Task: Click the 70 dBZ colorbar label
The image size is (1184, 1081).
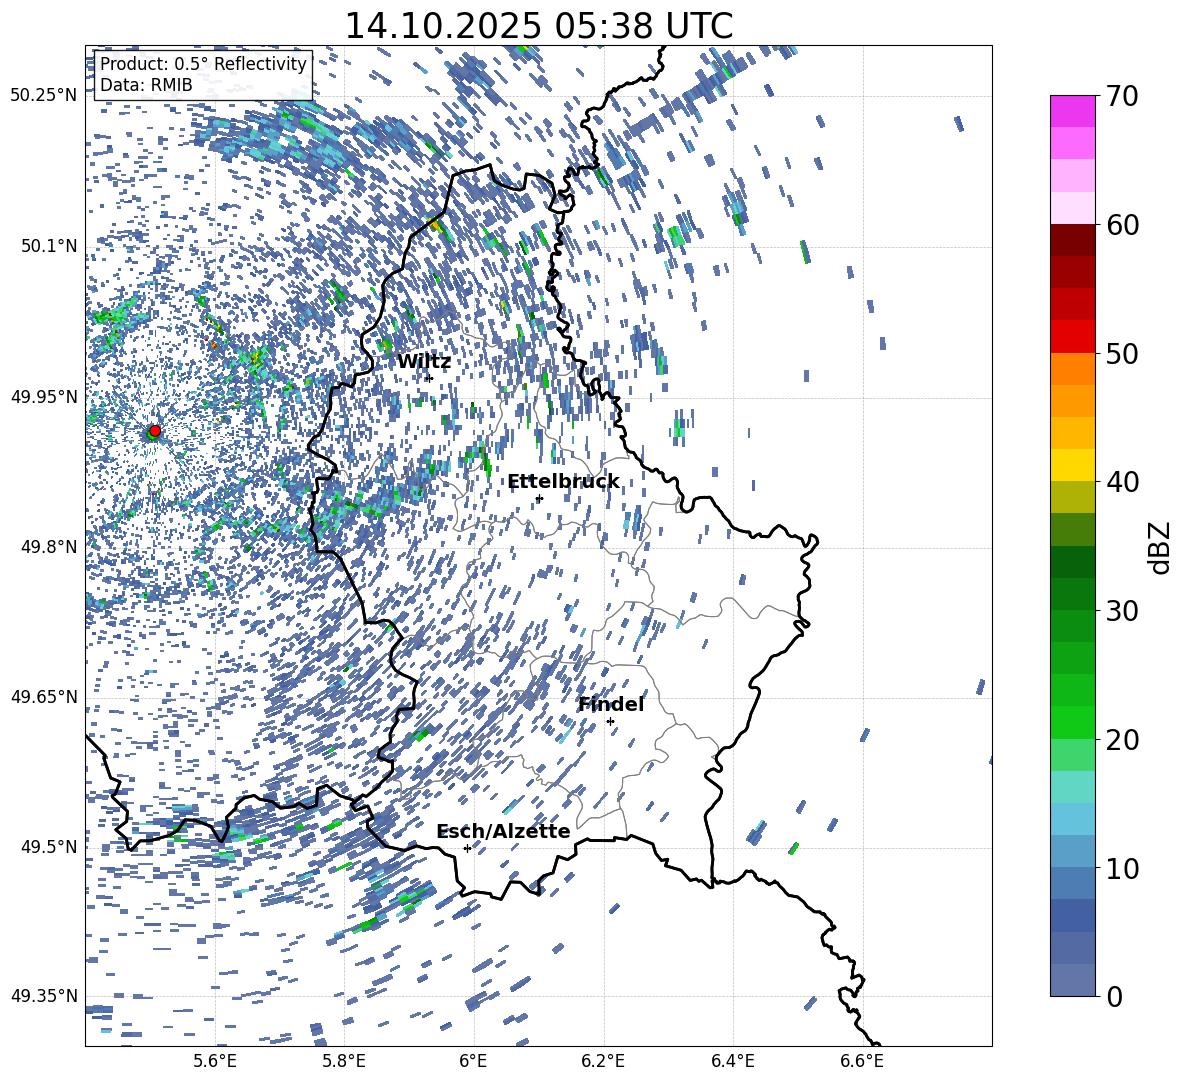Action: pos(1122,96)
